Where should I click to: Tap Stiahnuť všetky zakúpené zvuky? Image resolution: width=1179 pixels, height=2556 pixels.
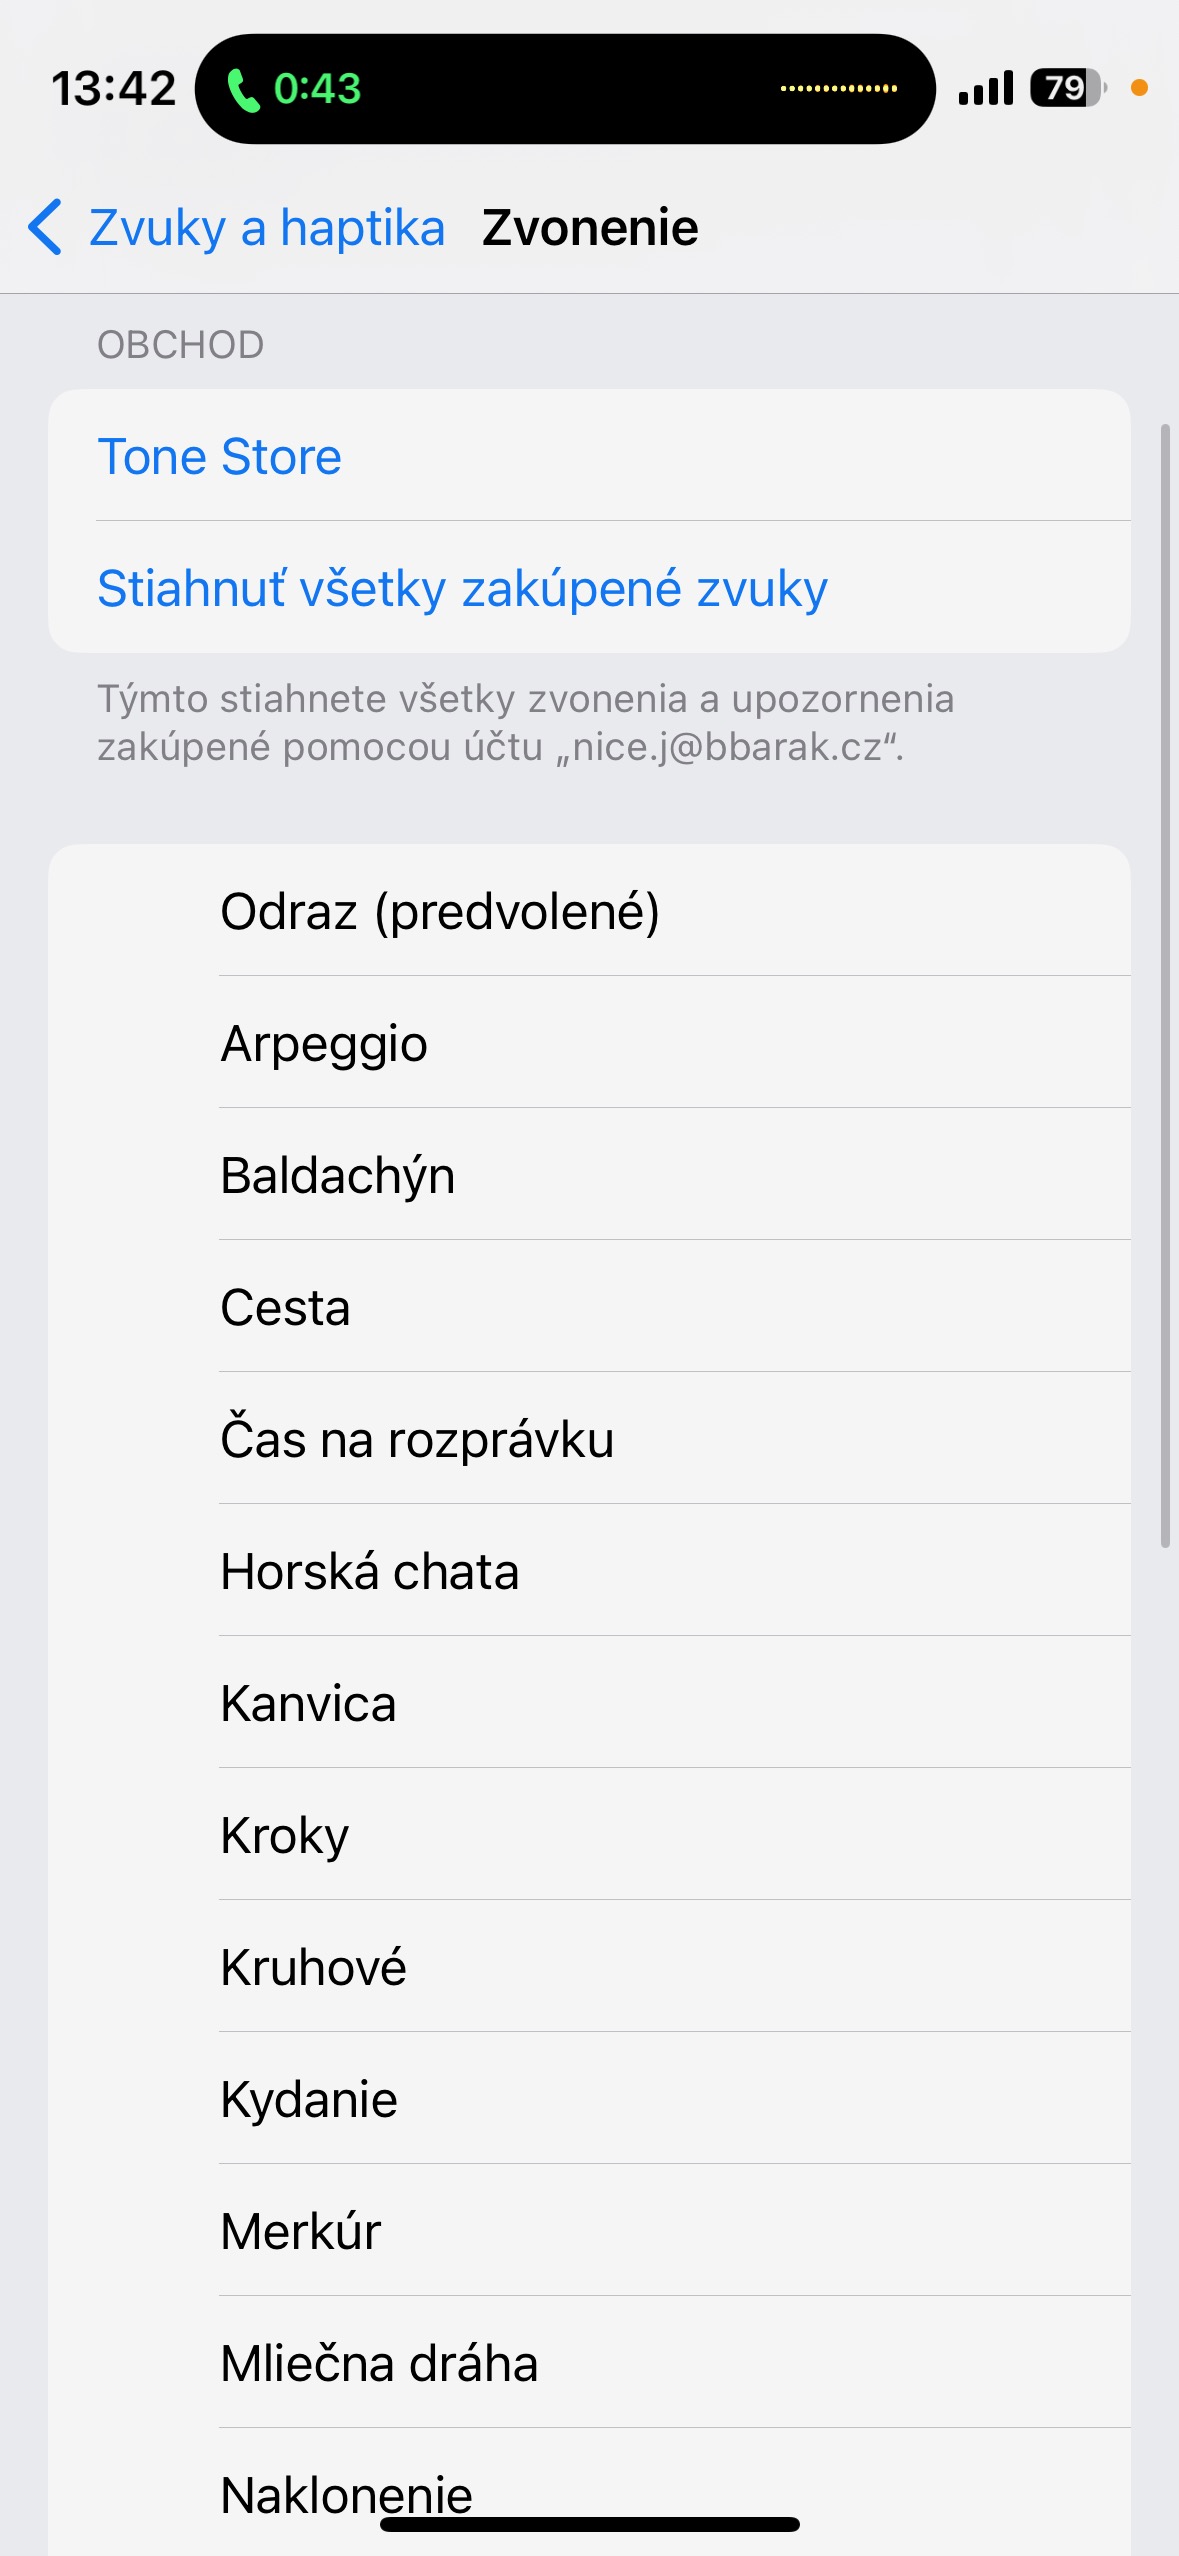click(x=462, y=588)
